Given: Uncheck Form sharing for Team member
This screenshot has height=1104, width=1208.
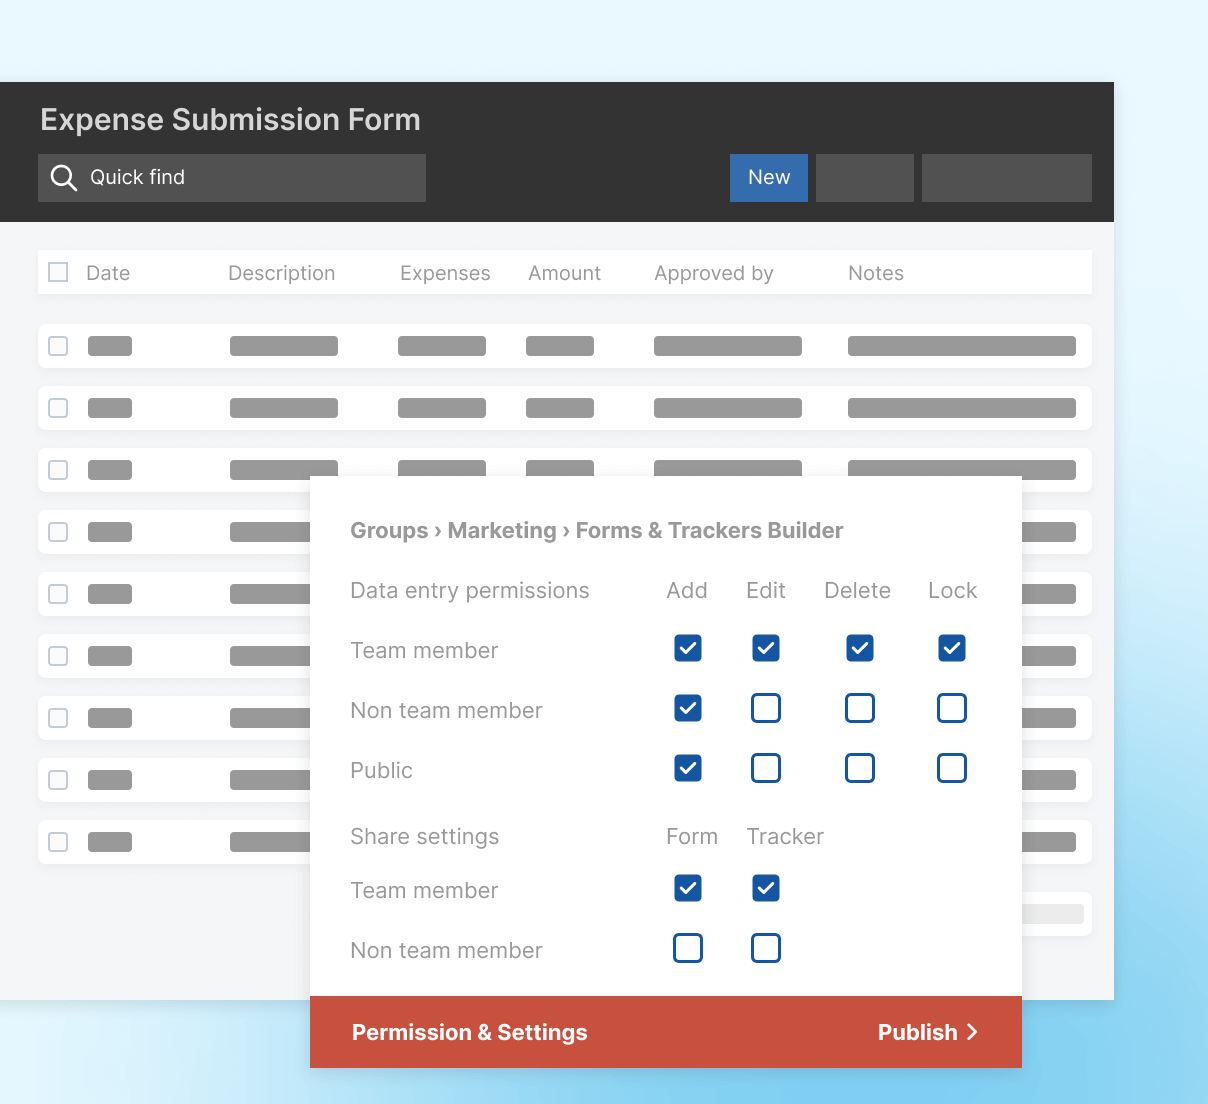Looking at the screenshot, I should point(687,888).
